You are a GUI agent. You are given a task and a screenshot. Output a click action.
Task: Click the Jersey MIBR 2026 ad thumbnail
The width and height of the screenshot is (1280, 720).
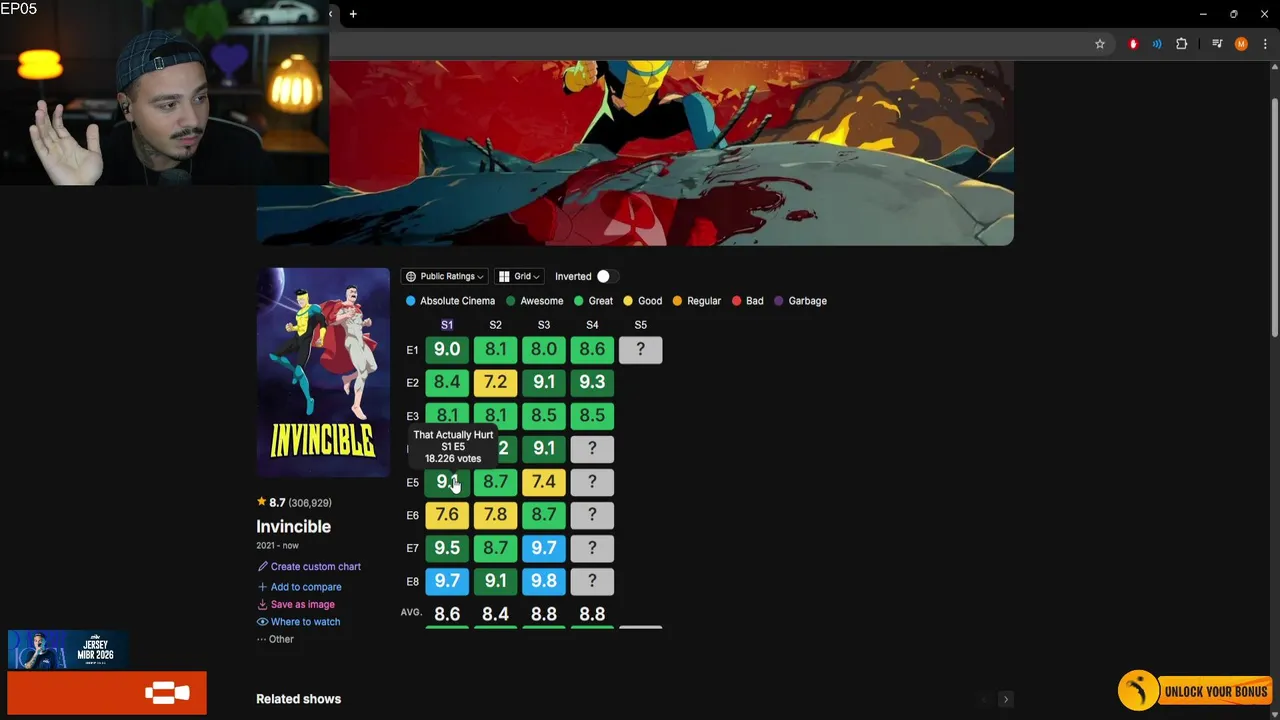(68, 650)
